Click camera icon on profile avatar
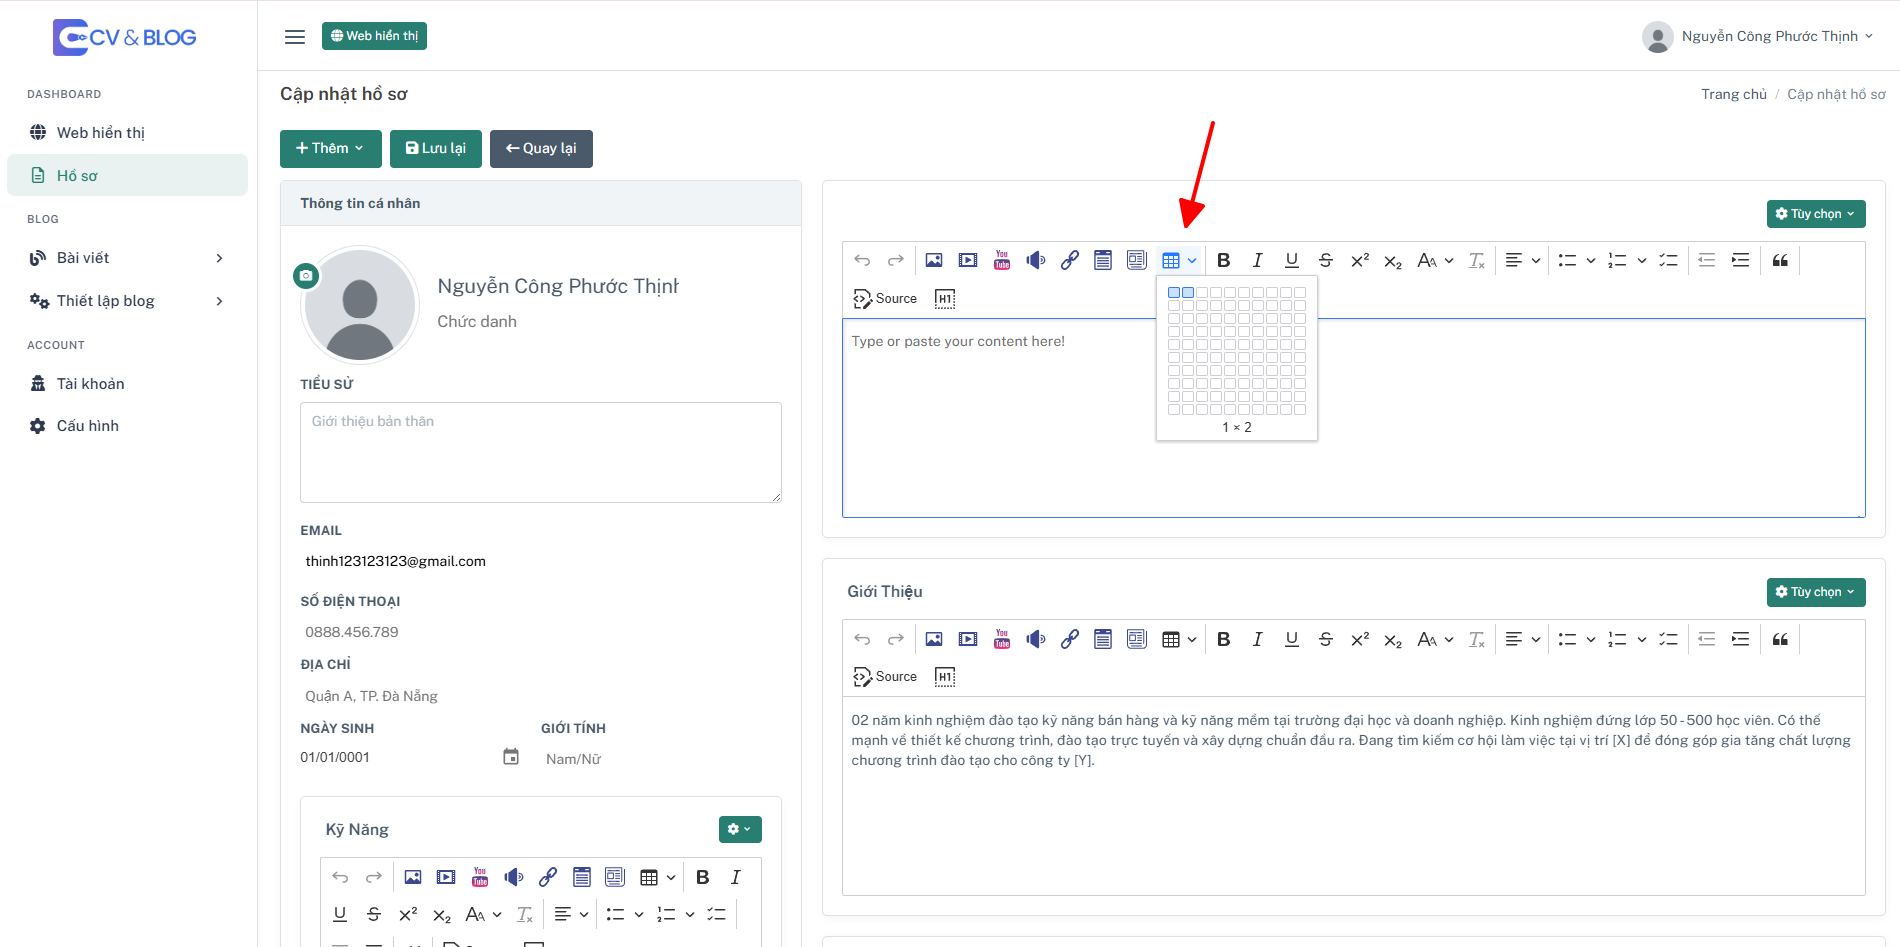The height and width of the screenshot is (947, 1900). point(306,275)
